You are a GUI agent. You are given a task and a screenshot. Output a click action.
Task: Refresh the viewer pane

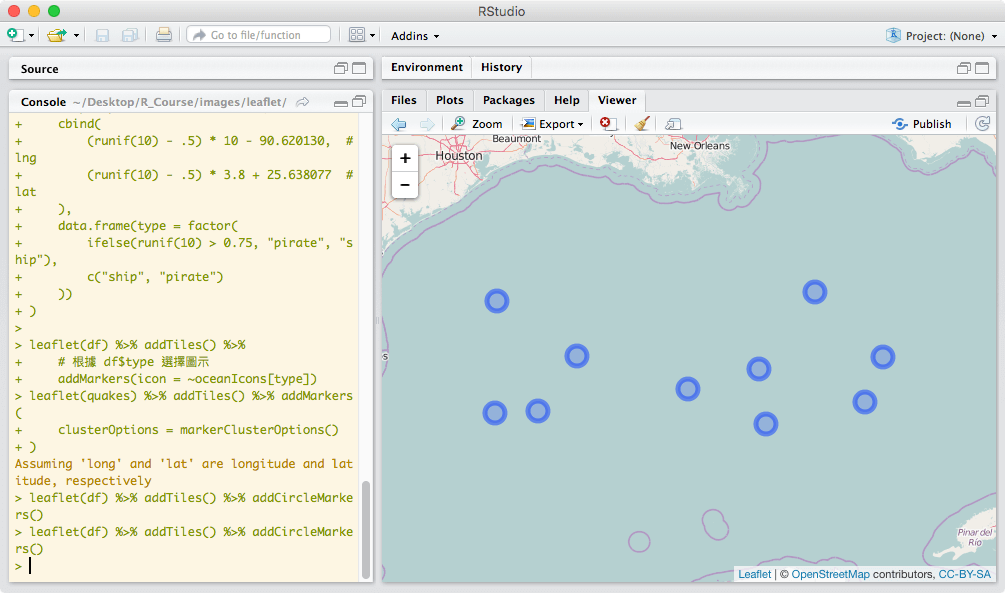click(983, 124)
